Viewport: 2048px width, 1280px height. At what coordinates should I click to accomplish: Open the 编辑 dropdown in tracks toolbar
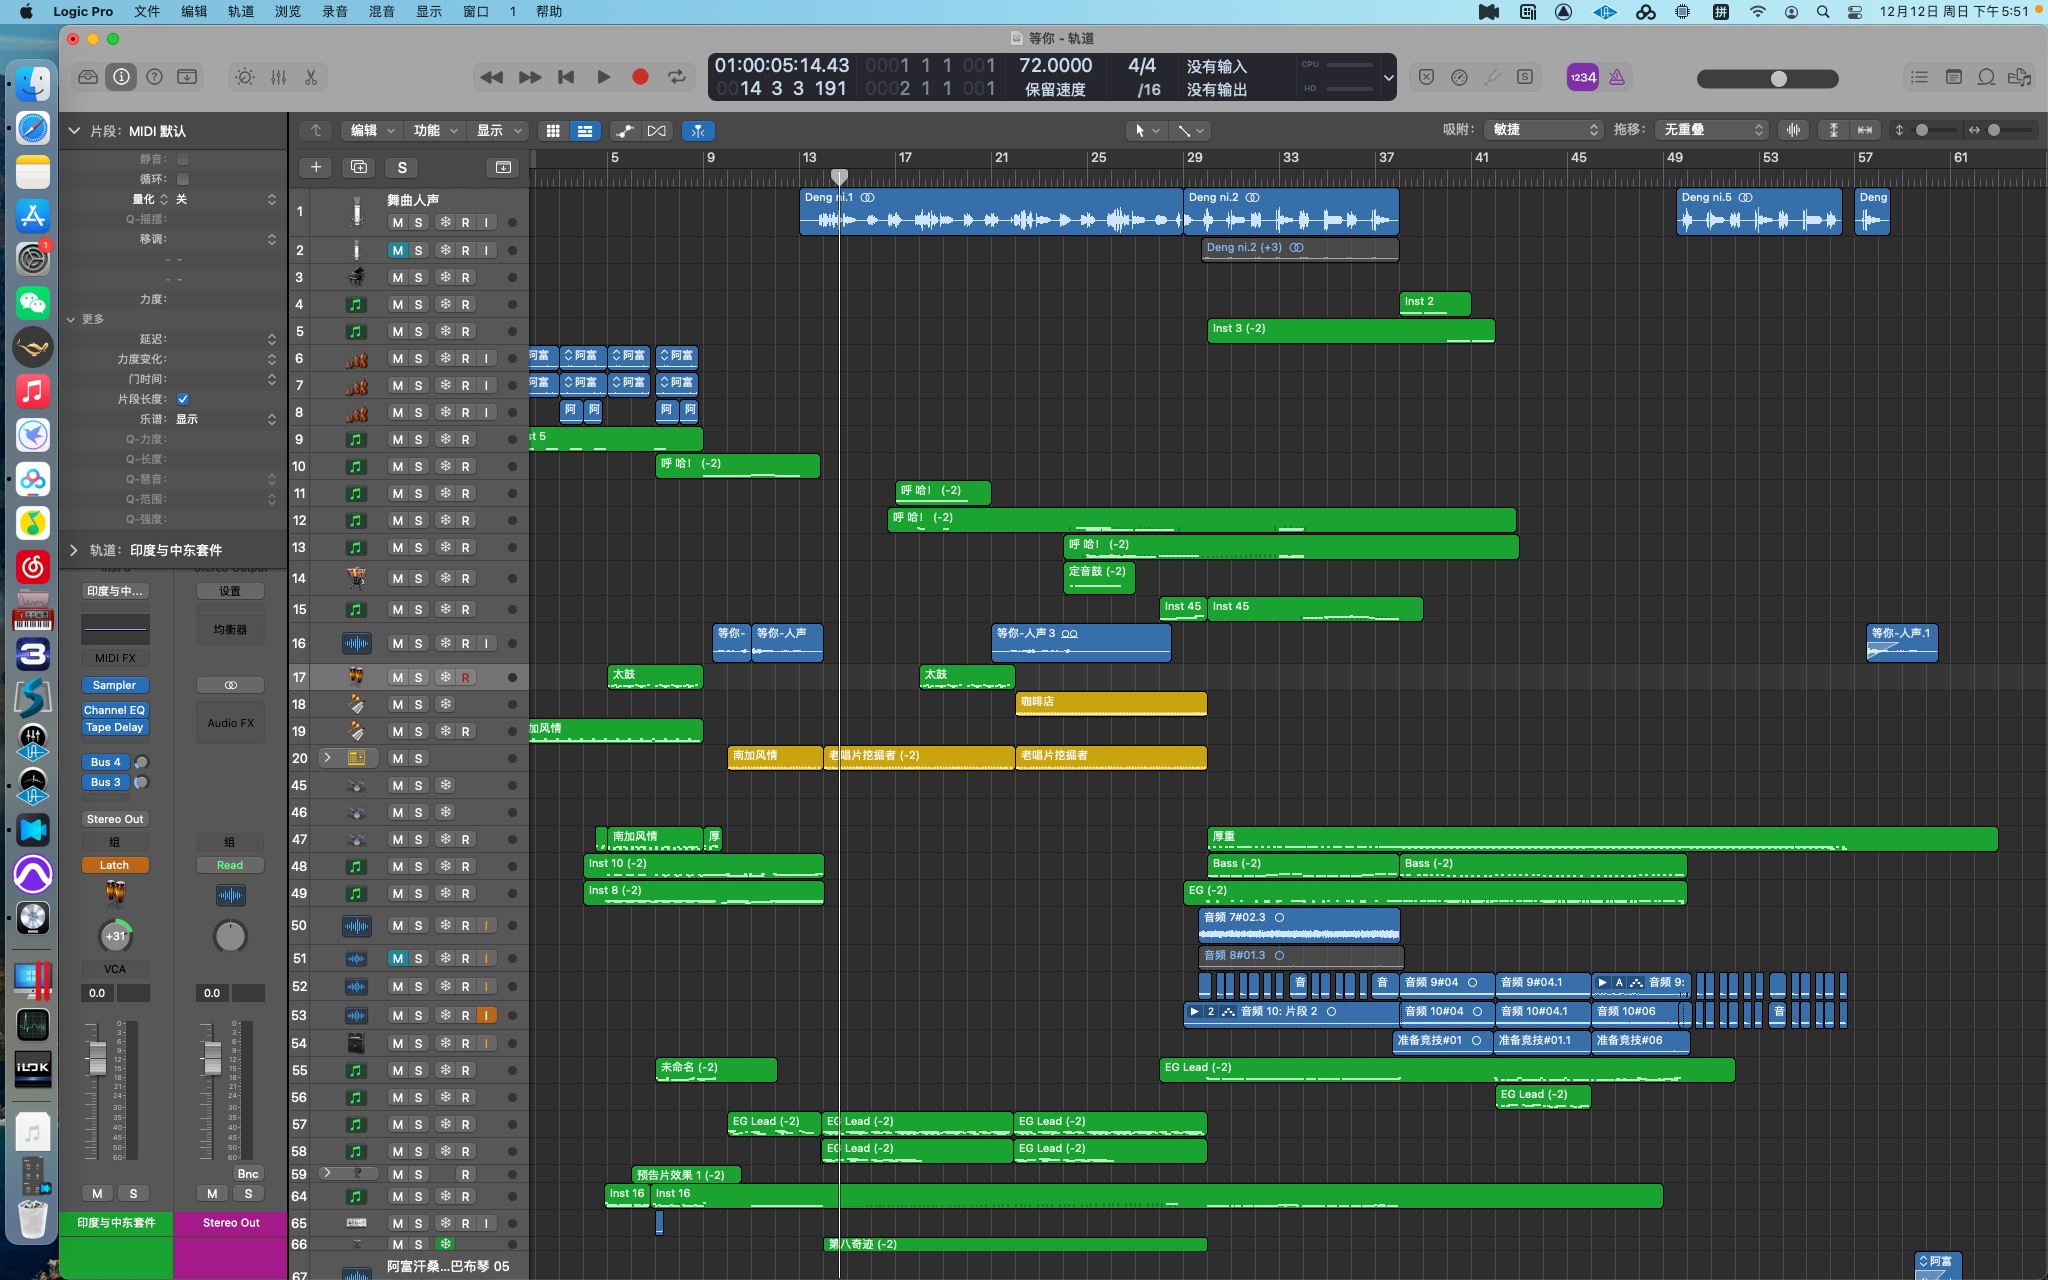(x=374, y=131)
